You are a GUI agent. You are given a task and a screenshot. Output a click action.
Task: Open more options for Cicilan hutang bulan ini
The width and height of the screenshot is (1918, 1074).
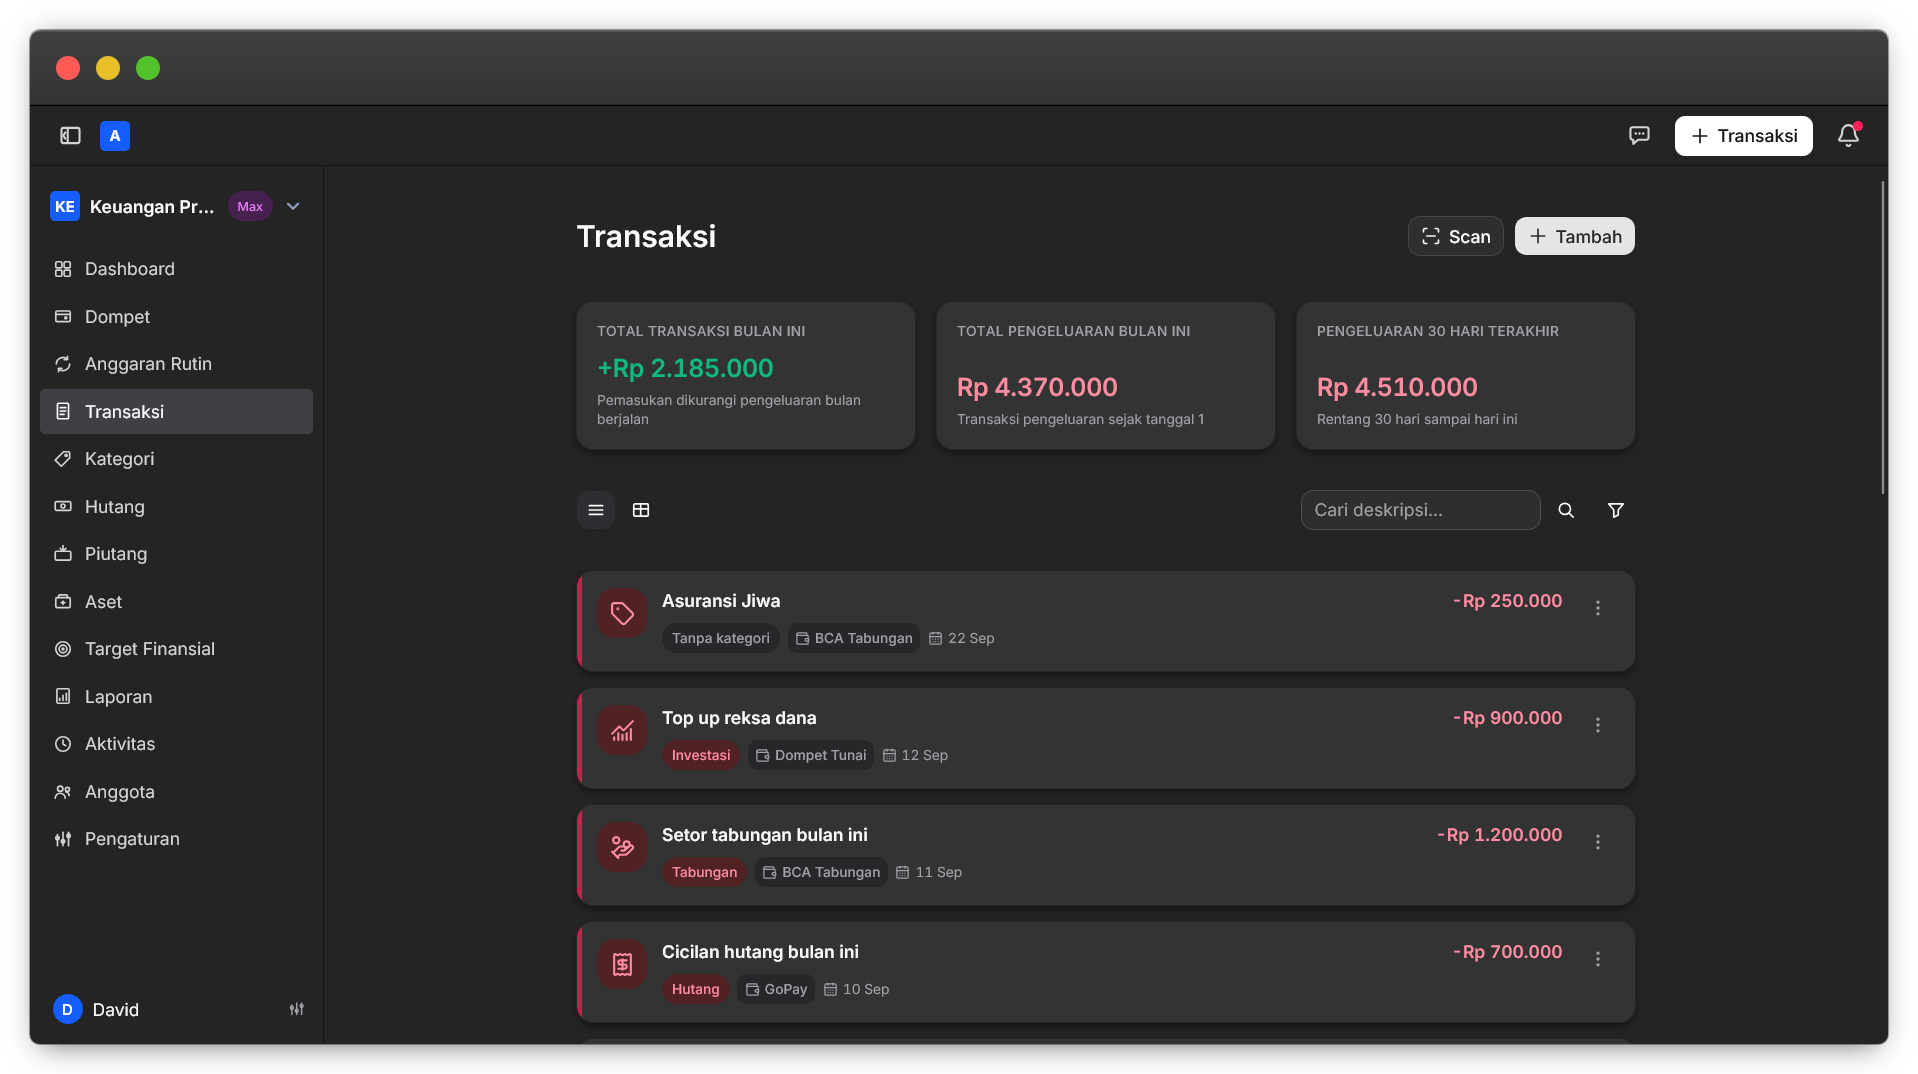click(1598, 959)
